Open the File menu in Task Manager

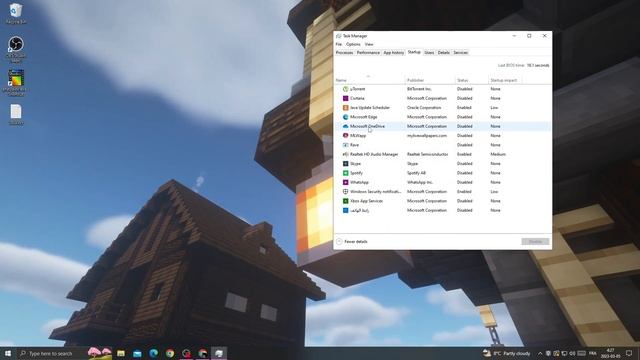click(x=339, y=44)
